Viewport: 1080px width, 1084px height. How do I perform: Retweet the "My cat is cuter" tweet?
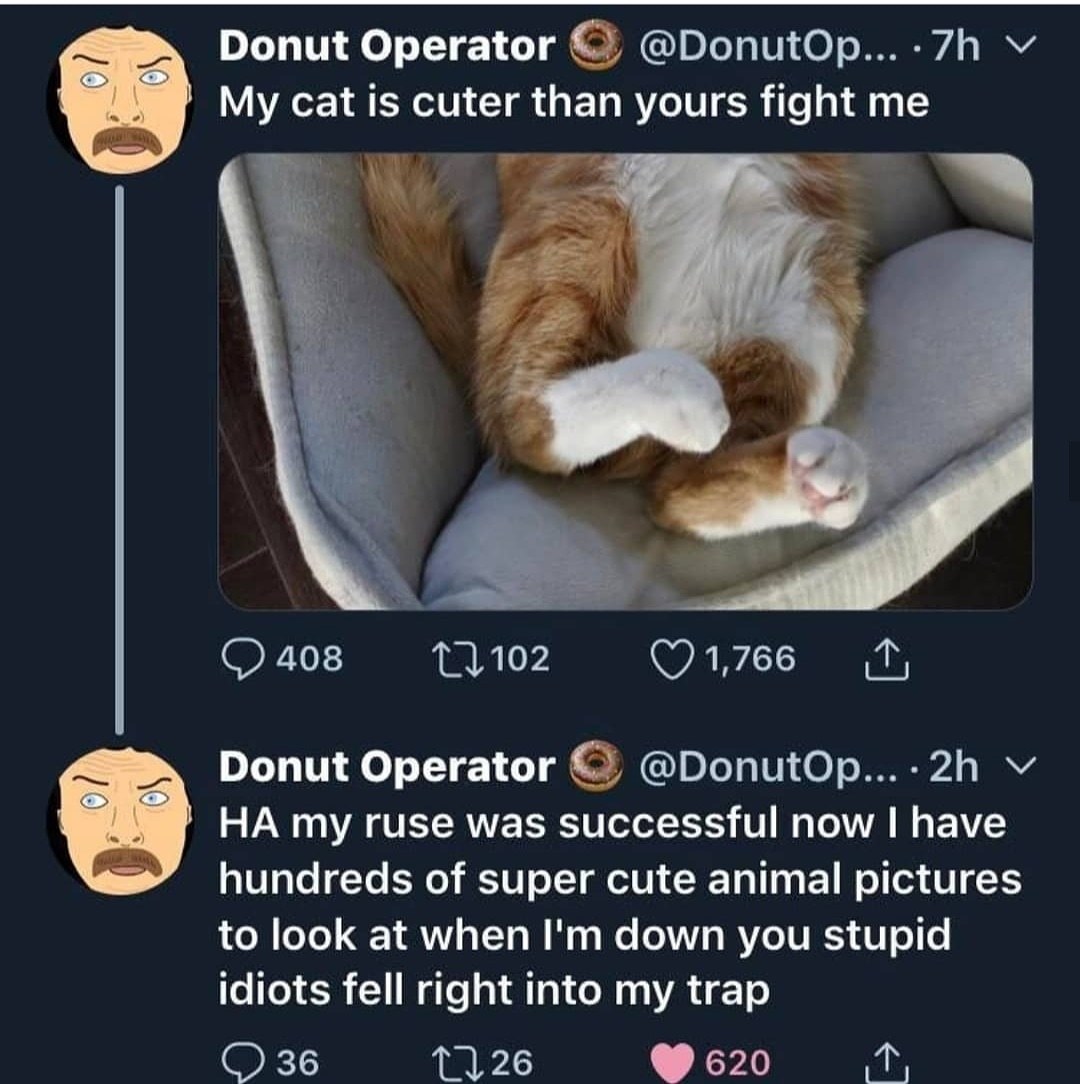(x=434, y=659)
